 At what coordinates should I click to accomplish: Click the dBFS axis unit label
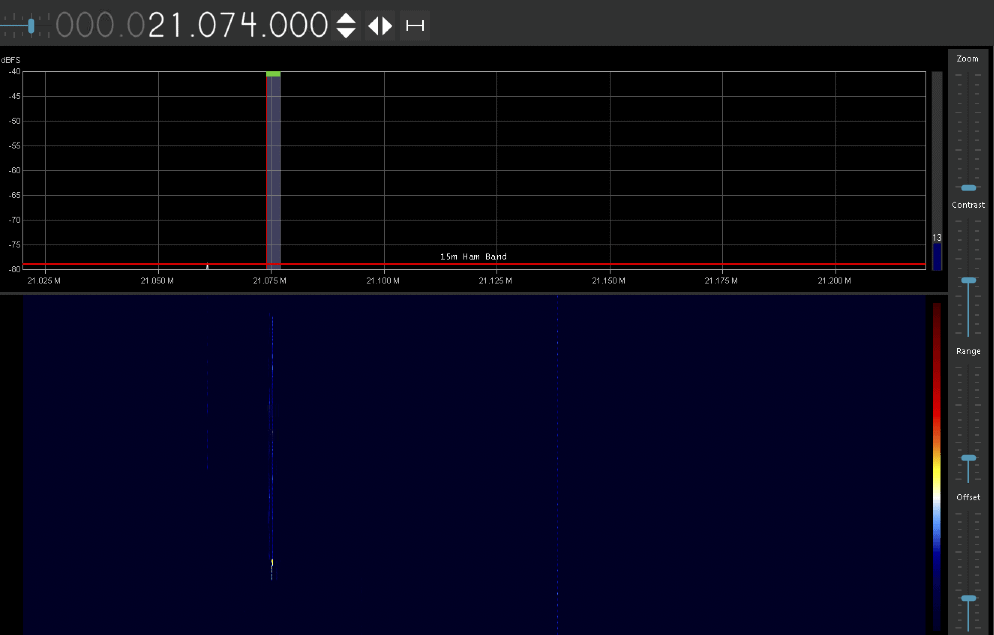tap(11, 60)
